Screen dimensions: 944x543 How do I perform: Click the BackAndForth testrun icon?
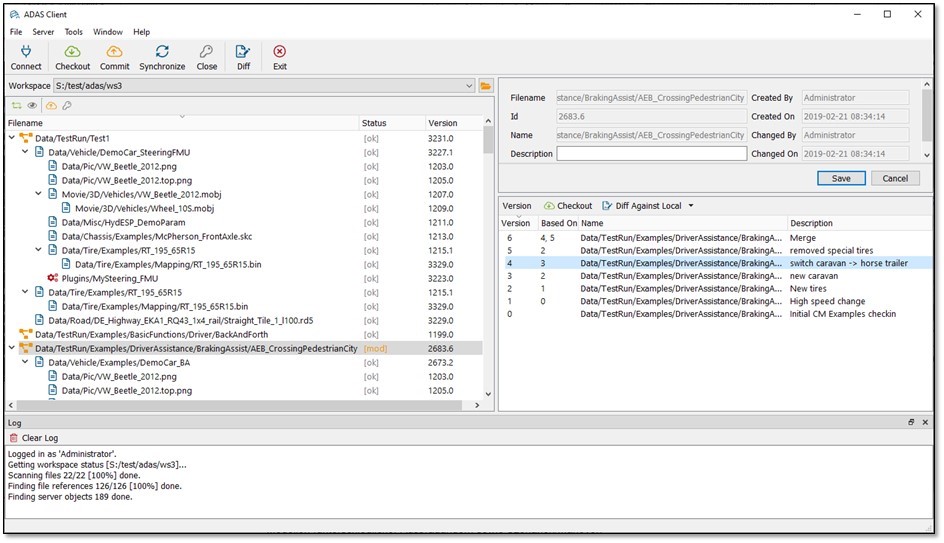26,334
